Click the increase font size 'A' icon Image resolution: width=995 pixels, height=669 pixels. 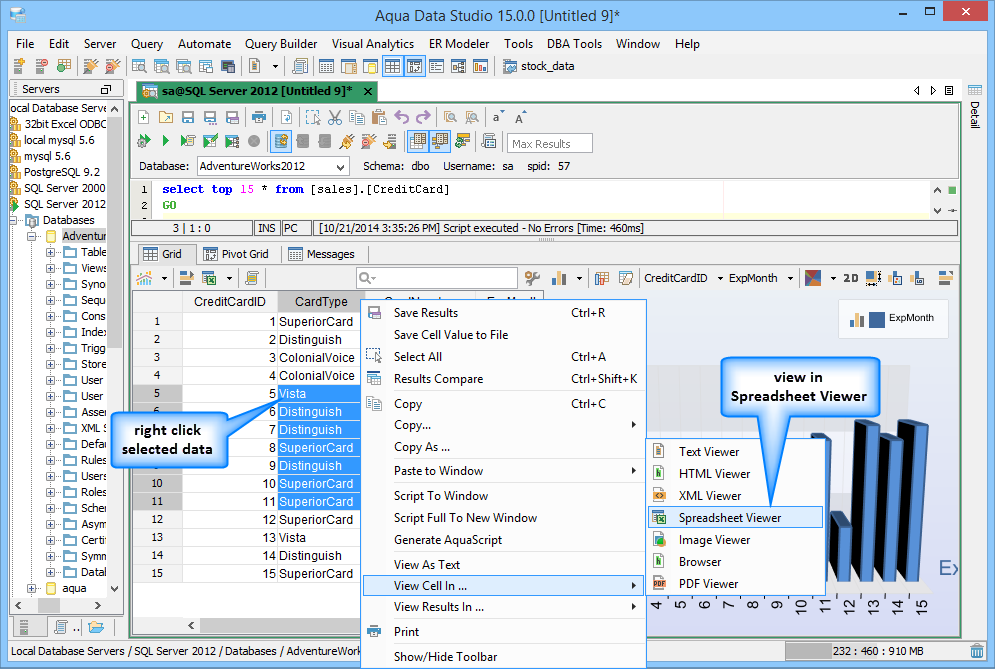tap(520, 117)
